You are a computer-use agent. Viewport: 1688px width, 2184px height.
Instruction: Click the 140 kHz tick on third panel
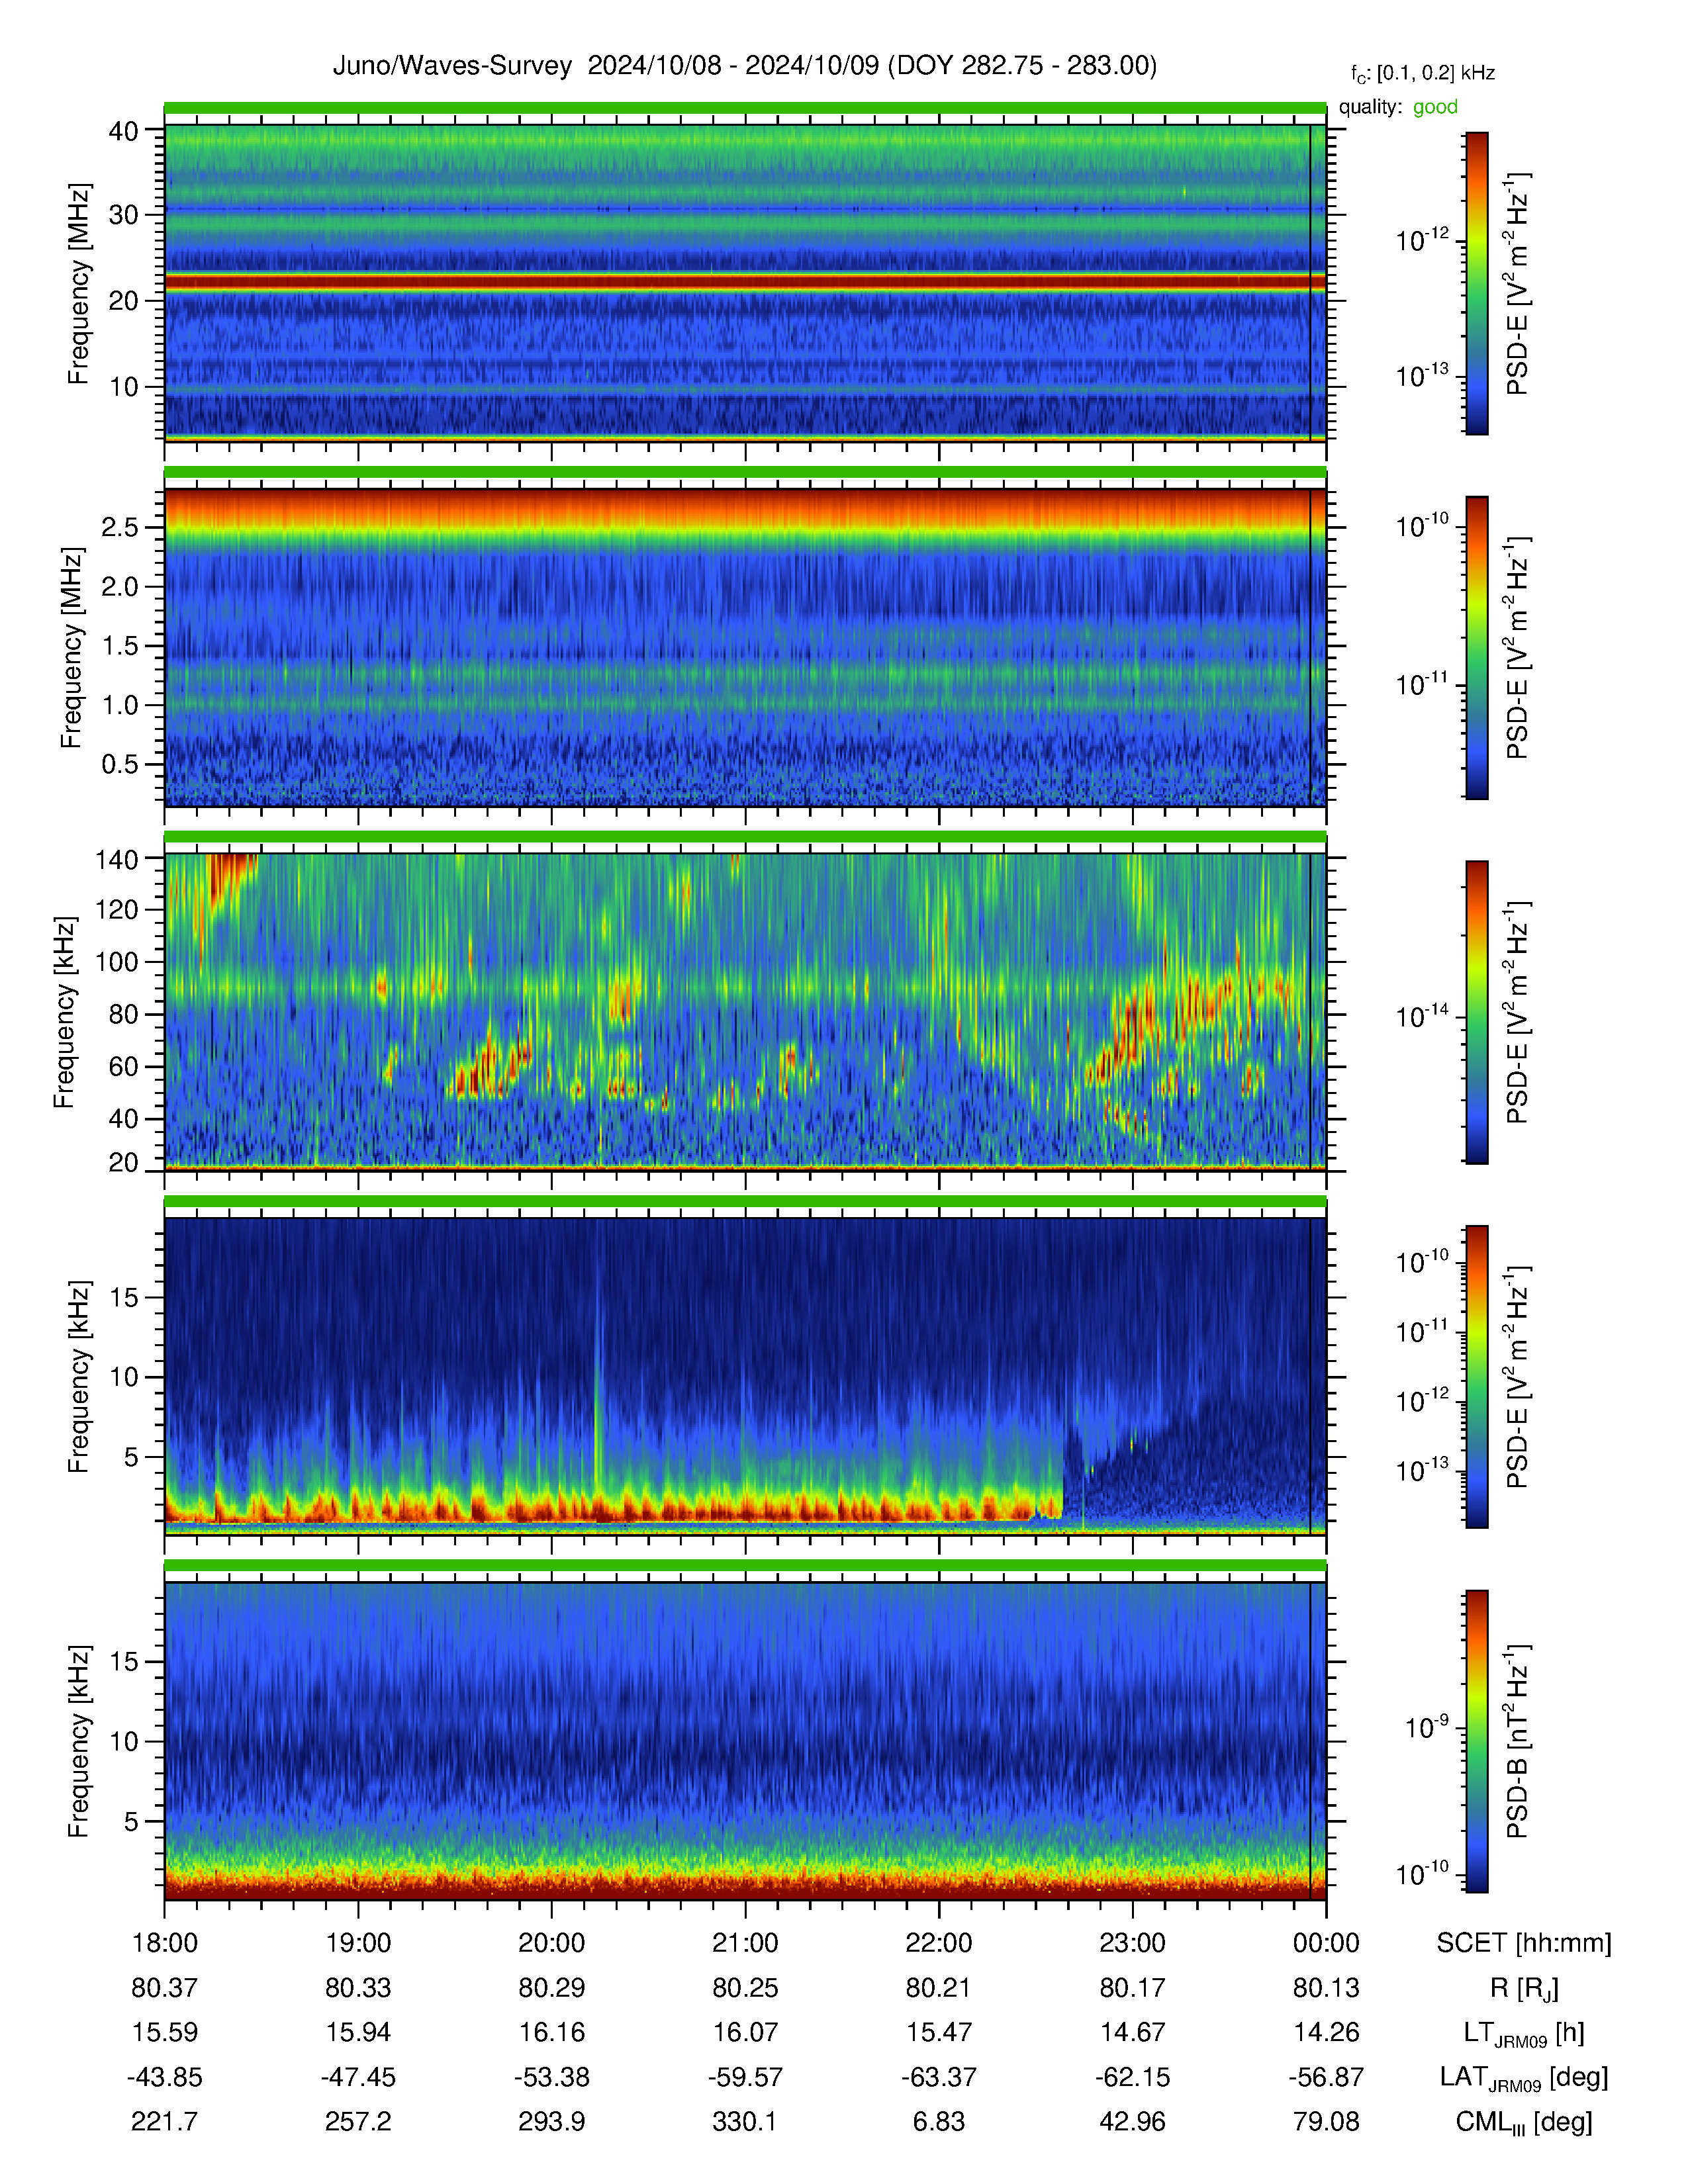[116, 859]
